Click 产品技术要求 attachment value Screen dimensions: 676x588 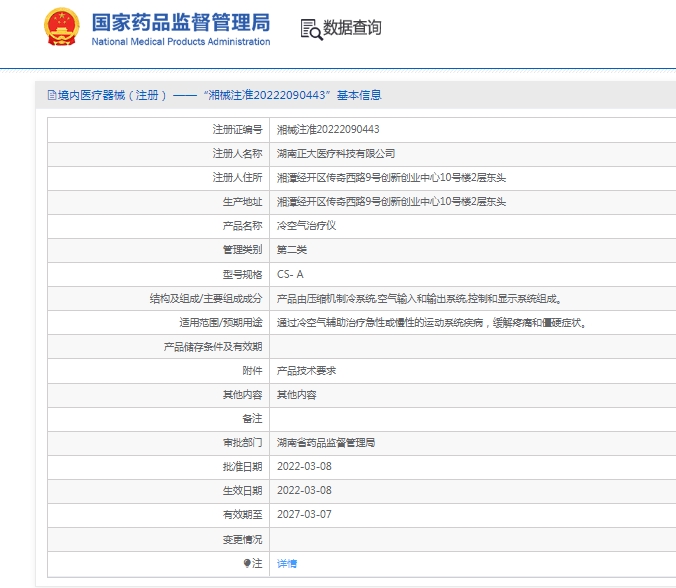pos(306,371)
